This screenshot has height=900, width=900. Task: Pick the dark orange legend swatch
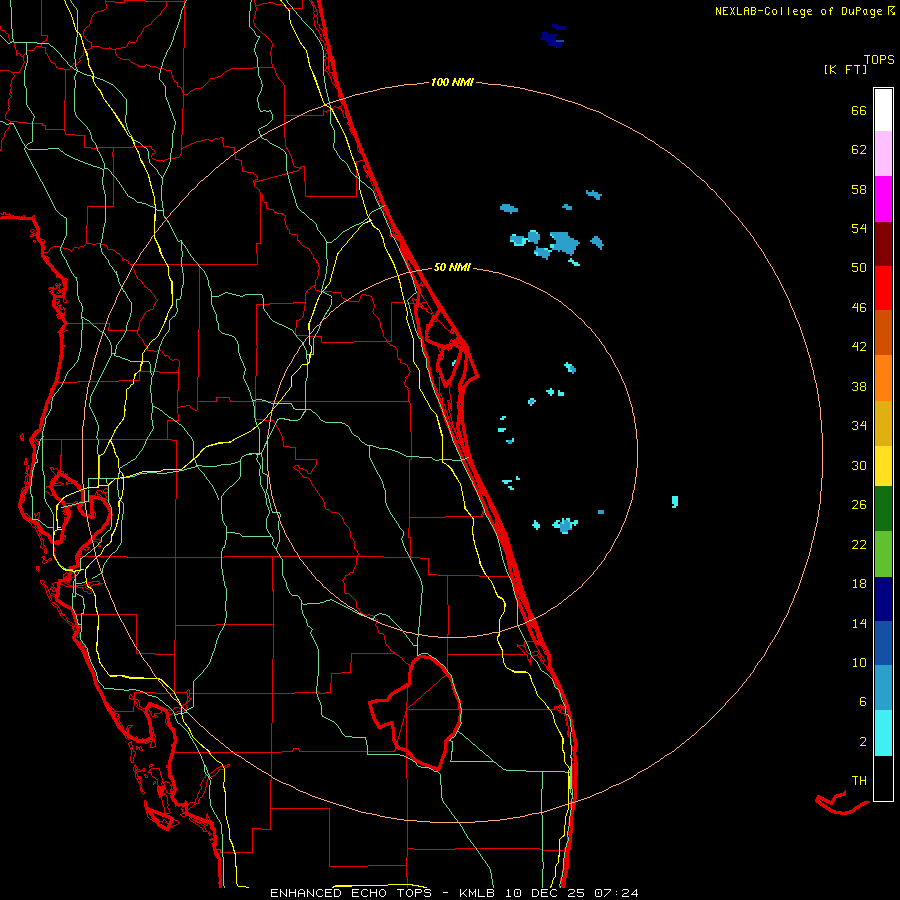[883, 332]
